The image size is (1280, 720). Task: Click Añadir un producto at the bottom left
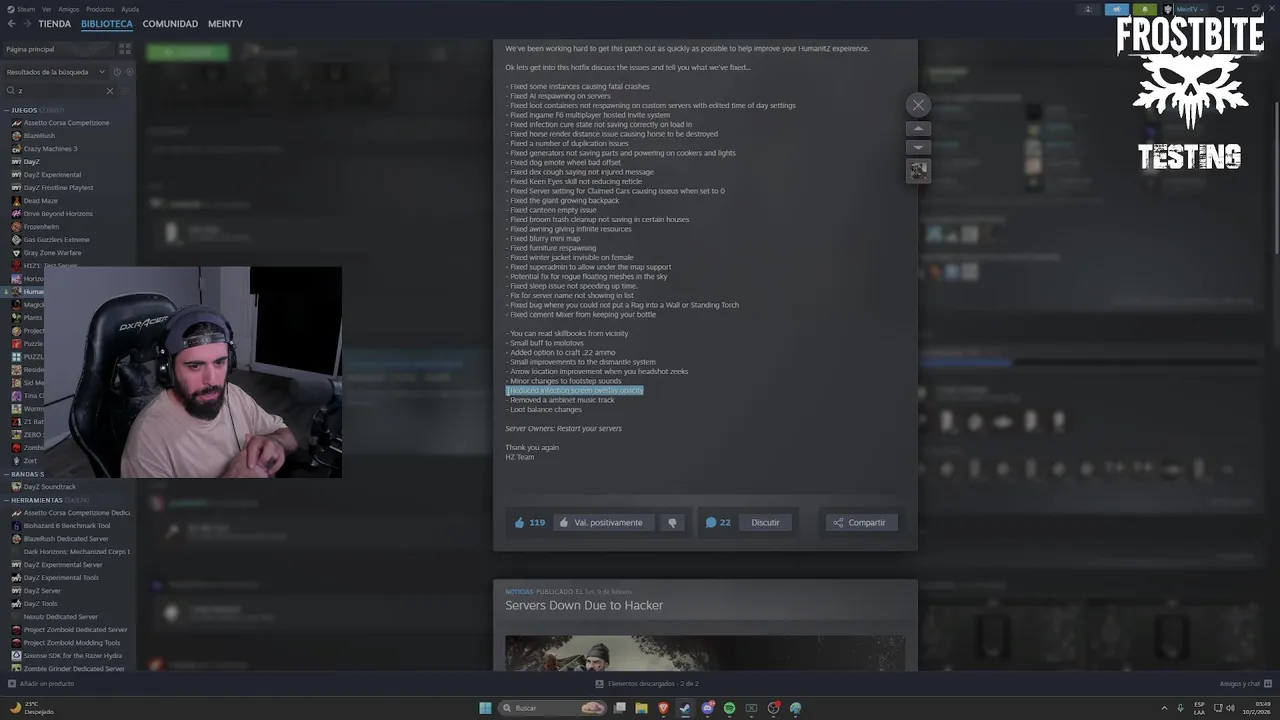pyautogui.click(x=41, y=684)
